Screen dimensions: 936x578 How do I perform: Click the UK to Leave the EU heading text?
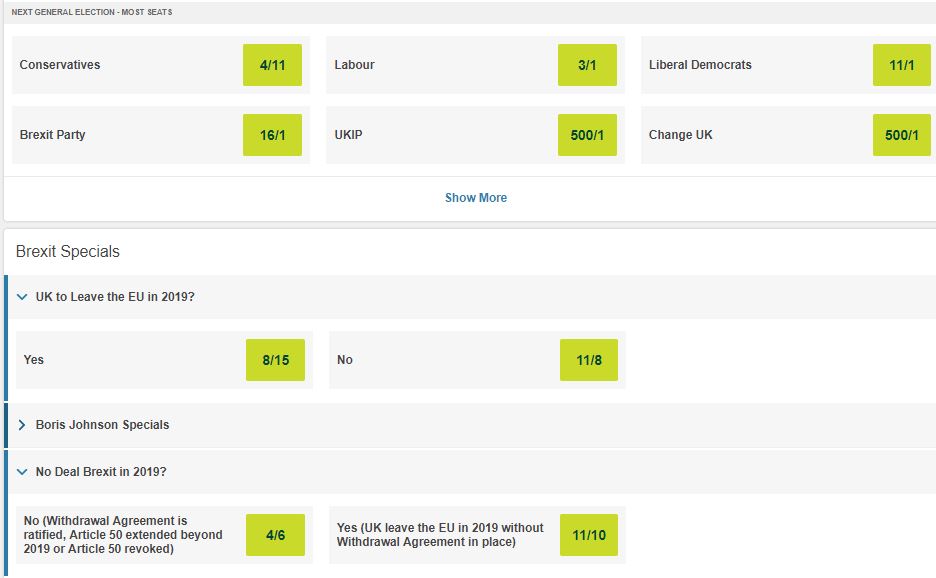pyautogui.click(x=115, y=297)
